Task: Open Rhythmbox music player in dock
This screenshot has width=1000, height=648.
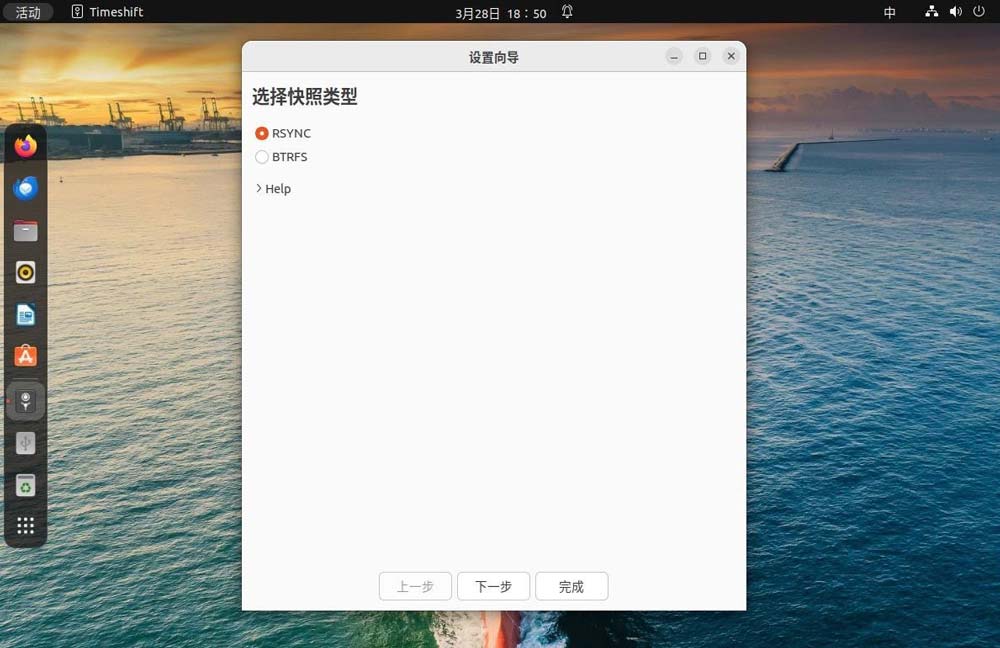Action: 26,272
